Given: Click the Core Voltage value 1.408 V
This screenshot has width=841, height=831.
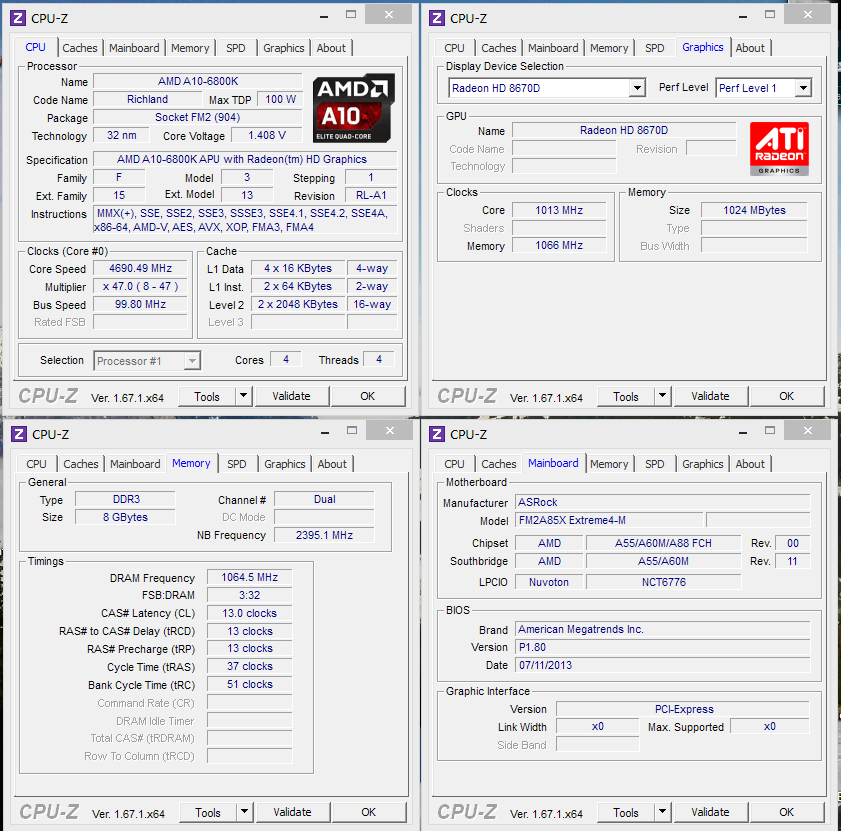Looking at the screenshot, I should pos(267,135).
